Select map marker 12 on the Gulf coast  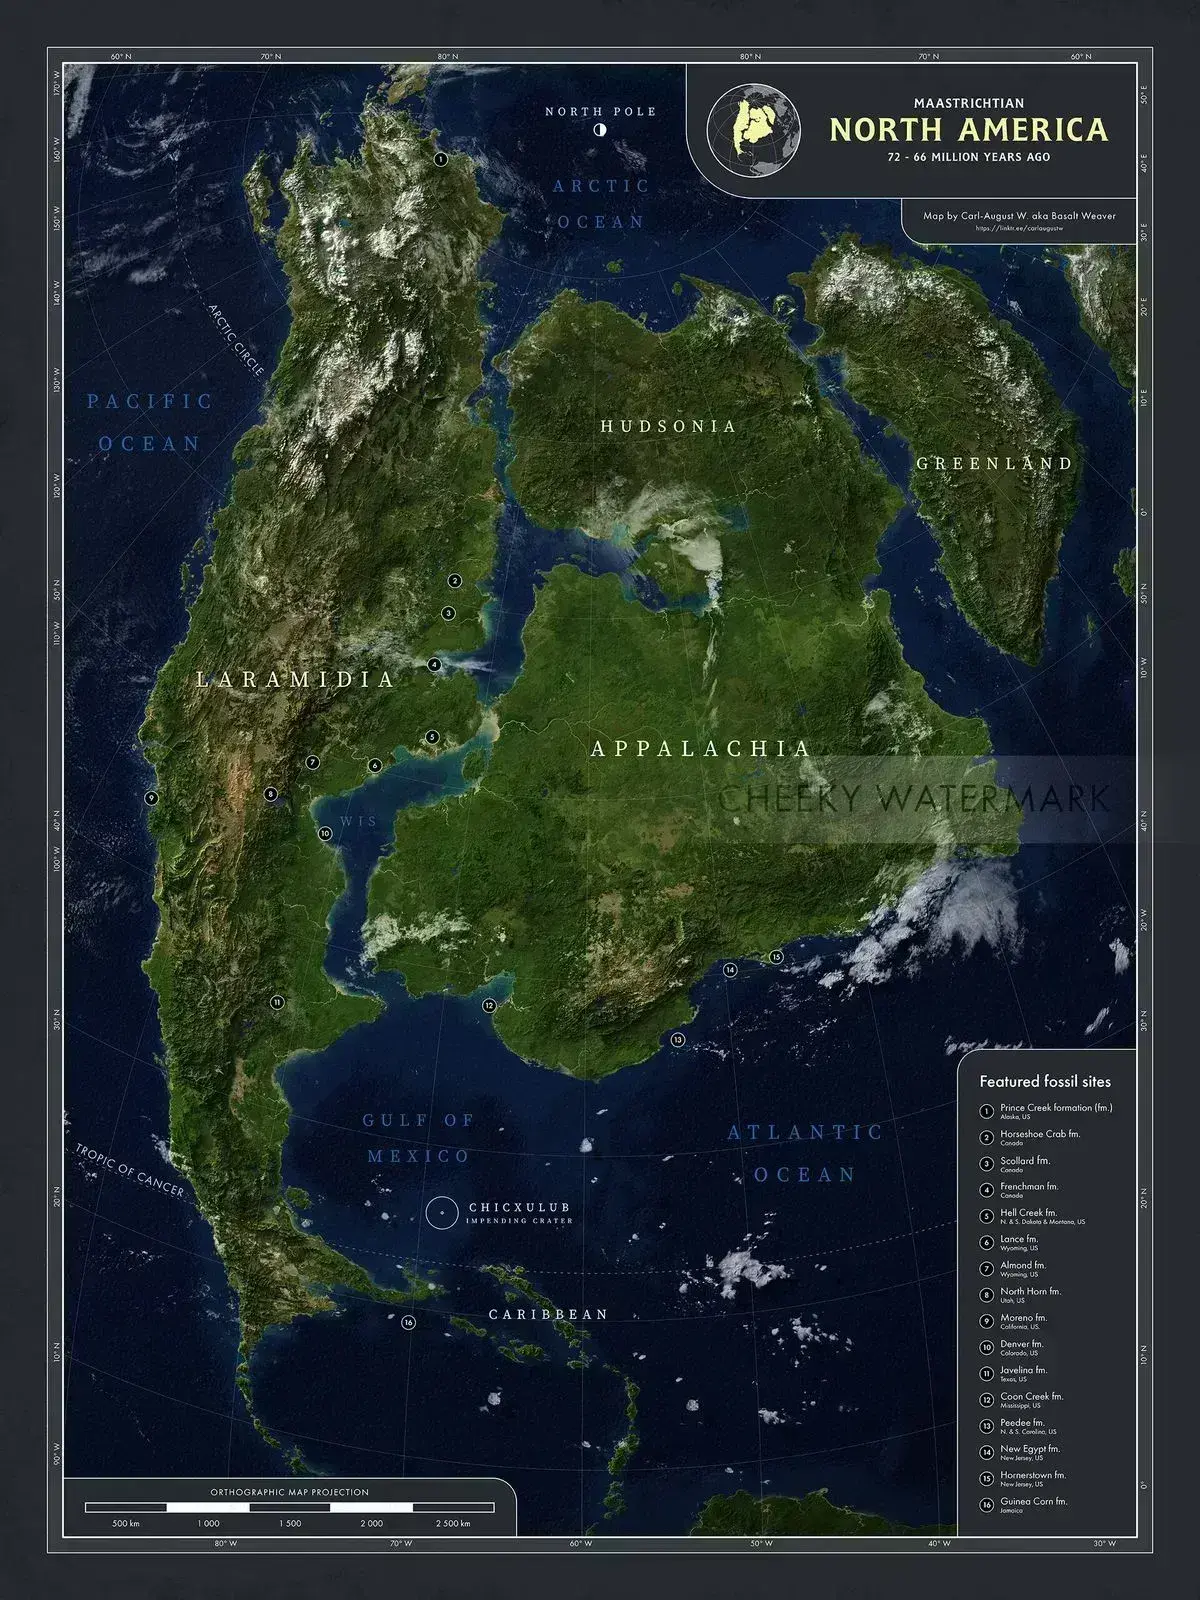pos(489,1006)
